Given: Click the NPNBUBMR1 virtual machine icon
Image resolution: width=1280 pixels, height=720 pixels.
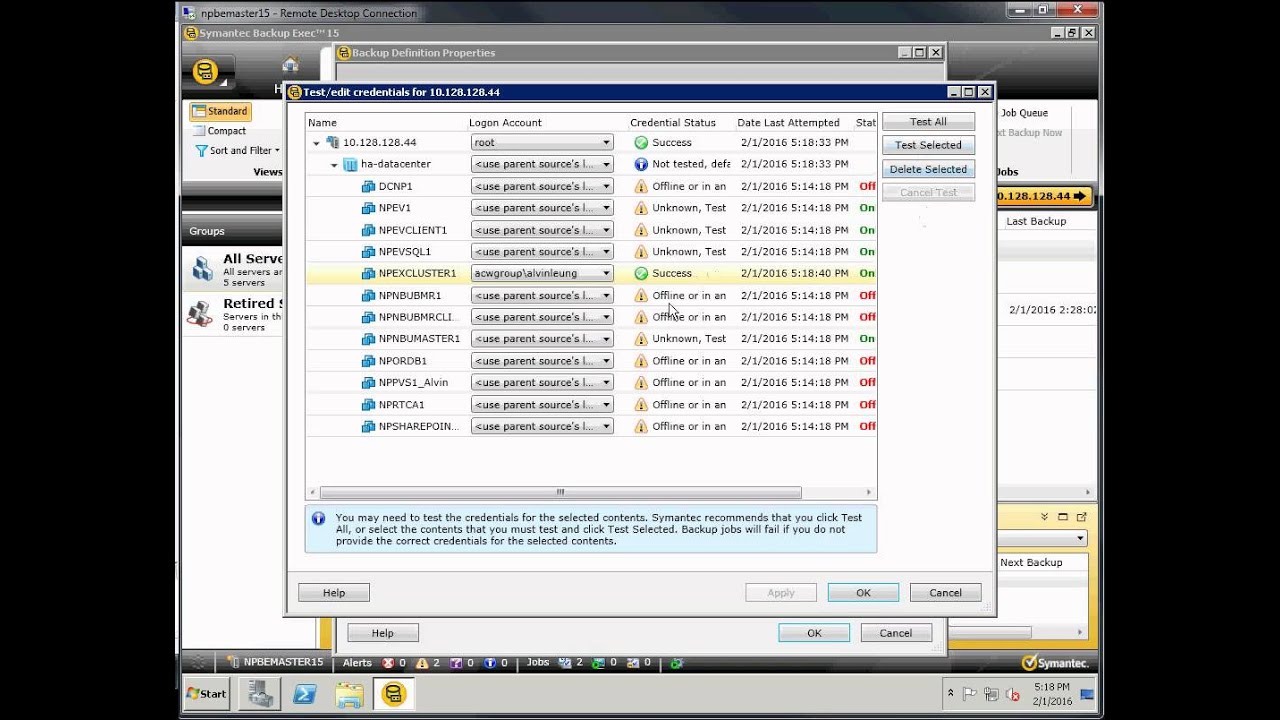Looking at the screenshot, I should coord(368,296).
